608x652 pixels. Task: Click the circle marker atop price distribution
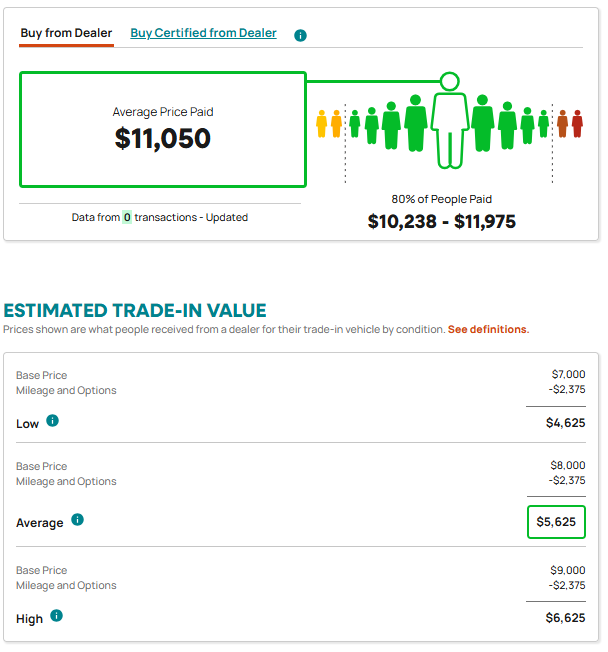(450, 82)
